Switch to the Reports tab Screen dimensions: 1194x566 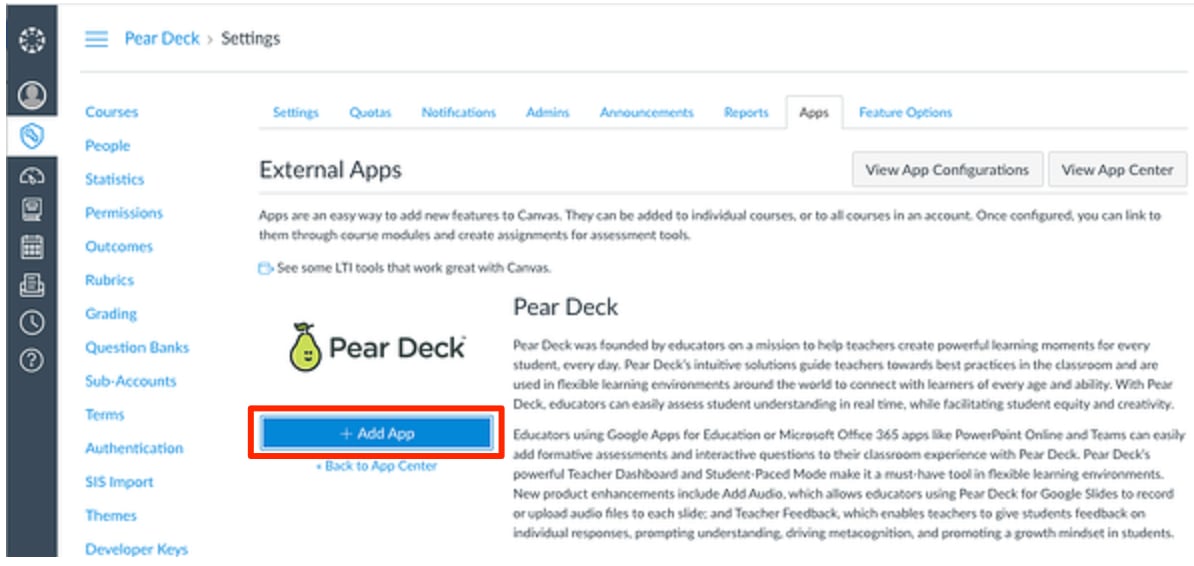(746, 112)
